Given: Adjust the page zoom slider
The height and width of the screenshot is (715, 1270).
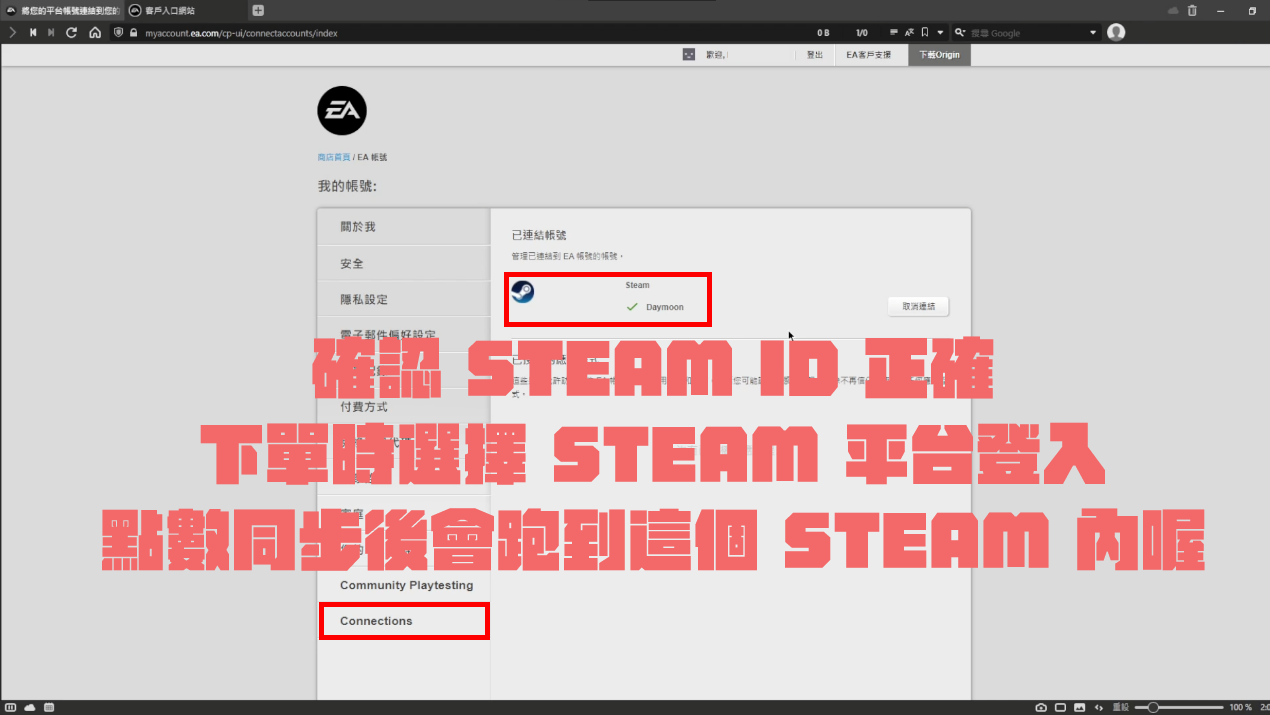Looking at the screenshot, I should [1179, 707].
